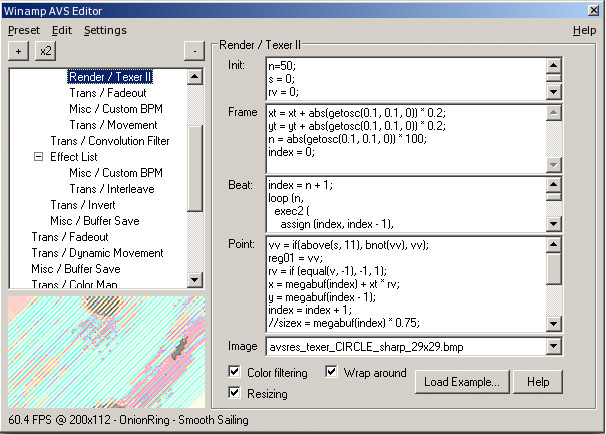This screenshot has height=434, width=606.
Task: Click the Load Example... button
Action: point(462,382)
